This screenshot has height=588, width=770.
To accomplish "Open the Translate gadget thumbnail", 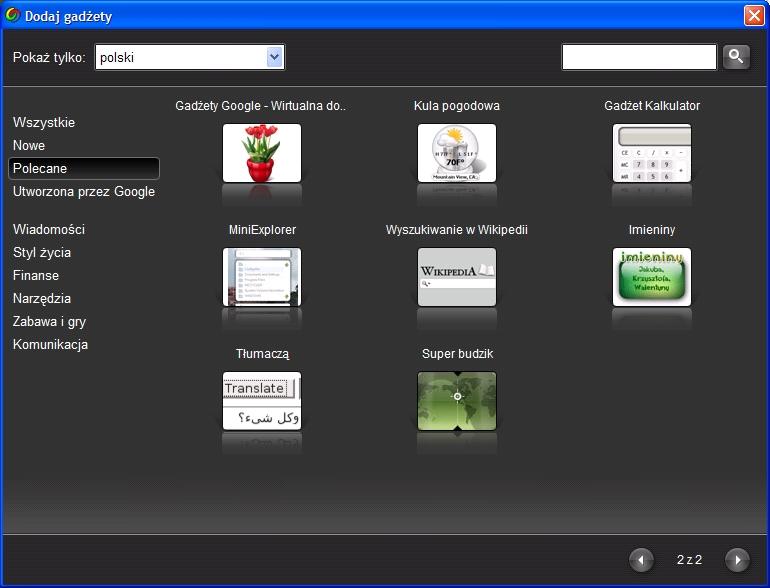I will point(262,401).
